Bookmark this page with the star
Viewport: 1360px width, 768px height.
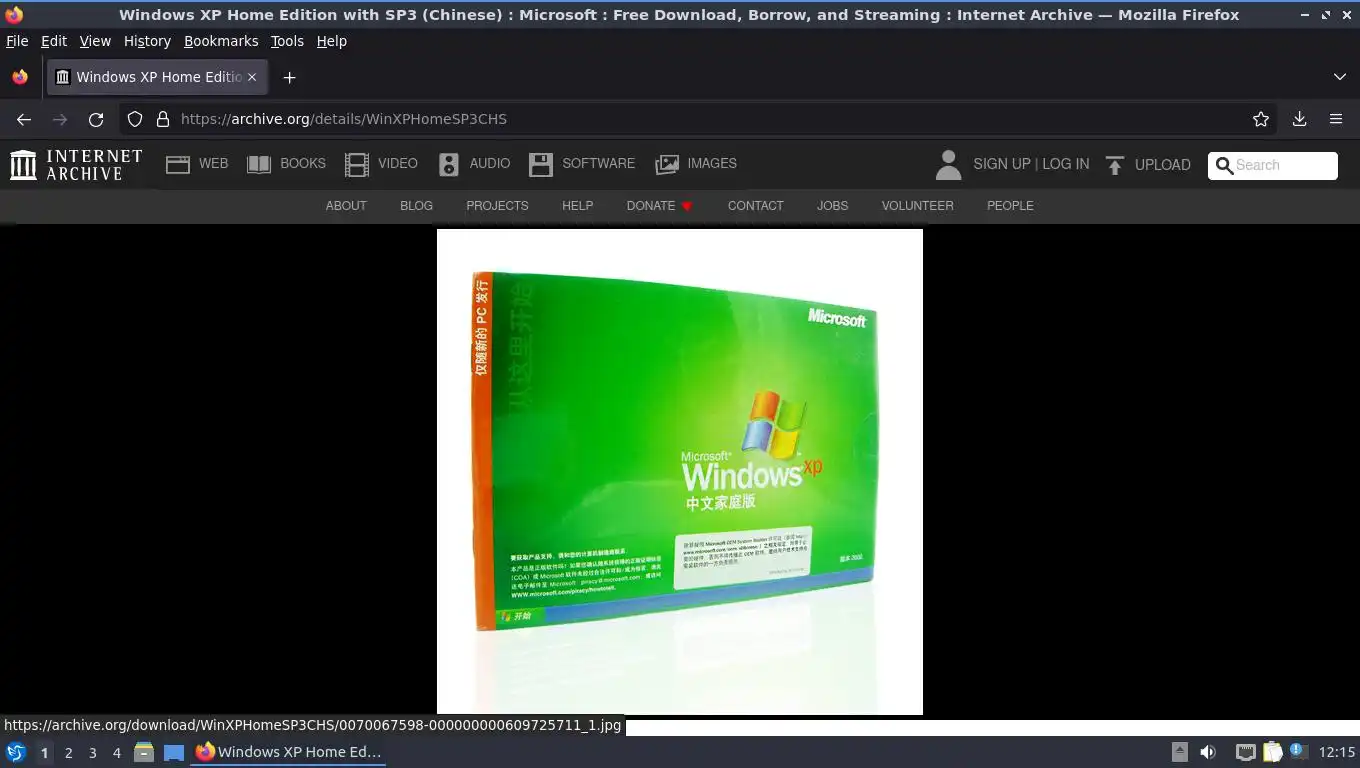[1261, 119]
